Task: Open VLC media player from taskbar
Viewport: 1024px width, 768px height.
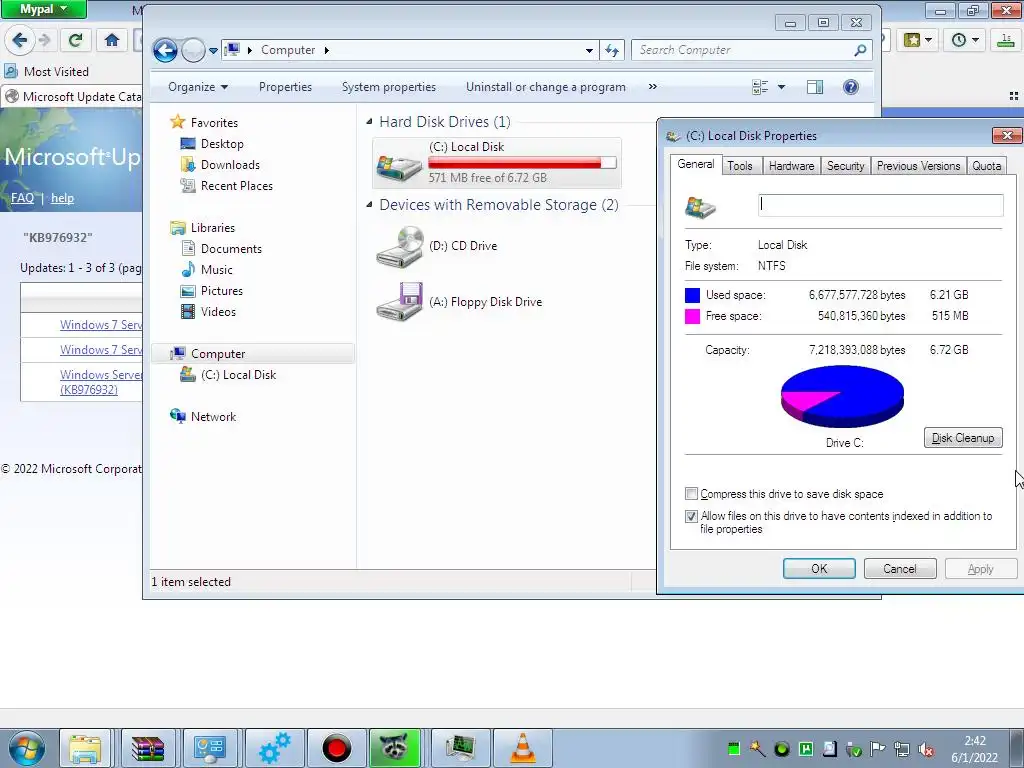Action: coord(522,748)
